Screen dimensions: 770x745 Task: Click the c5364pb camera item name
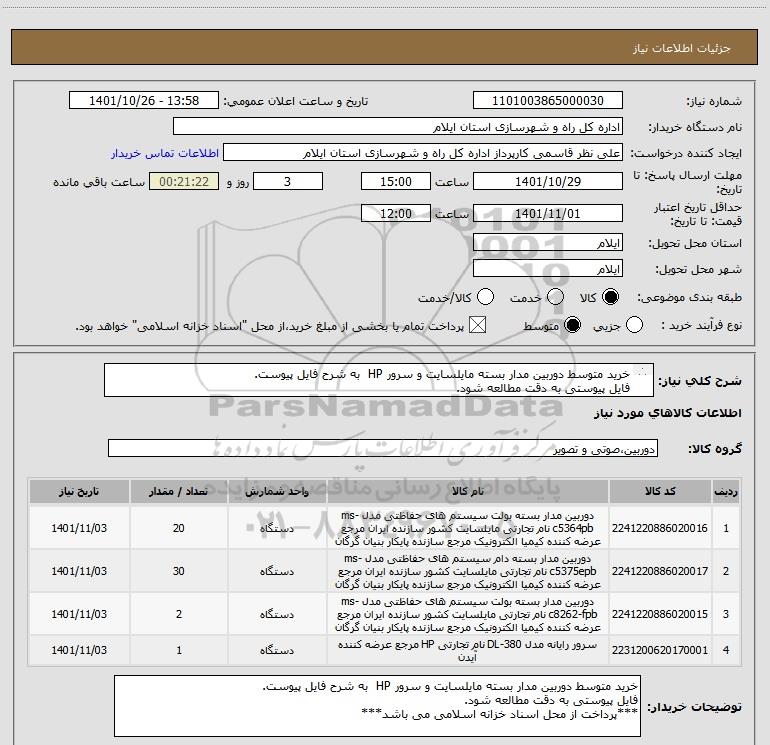click(x=468, y=528)
